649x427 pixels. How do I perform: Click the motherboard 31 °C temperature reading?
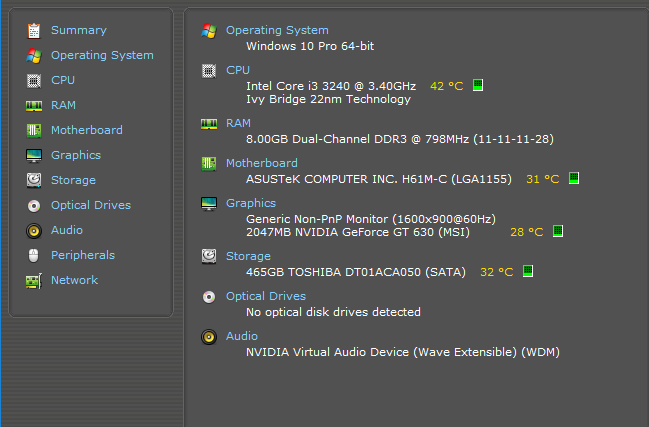coord(543,179)
